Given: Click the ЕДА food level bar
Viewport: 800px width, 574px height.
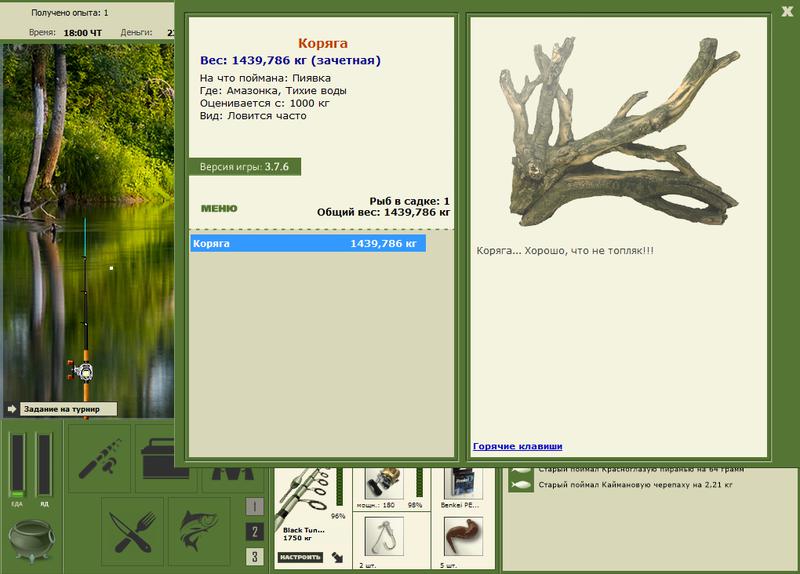Looking at the screenshot, I should pos(18,464).
